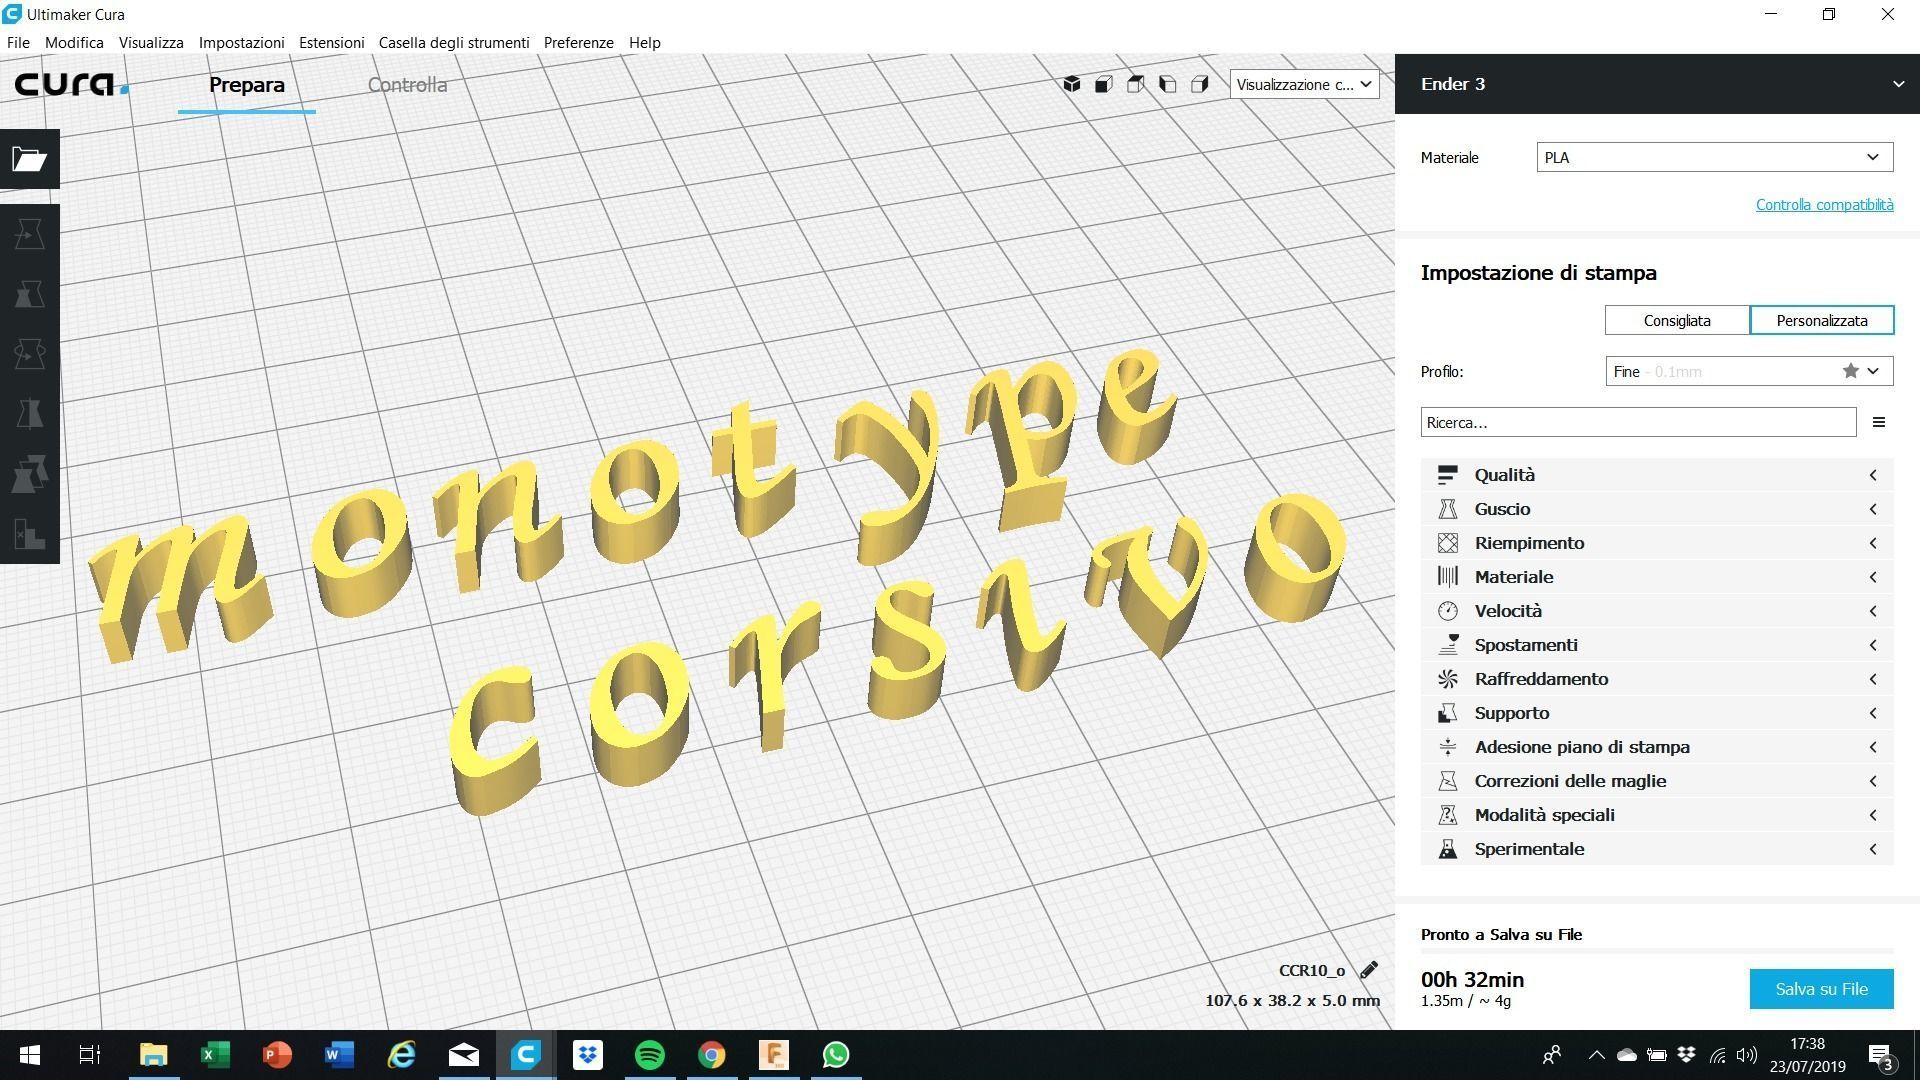
Task: Open Spotify from the taskbar
Action: pos(650,1055)
